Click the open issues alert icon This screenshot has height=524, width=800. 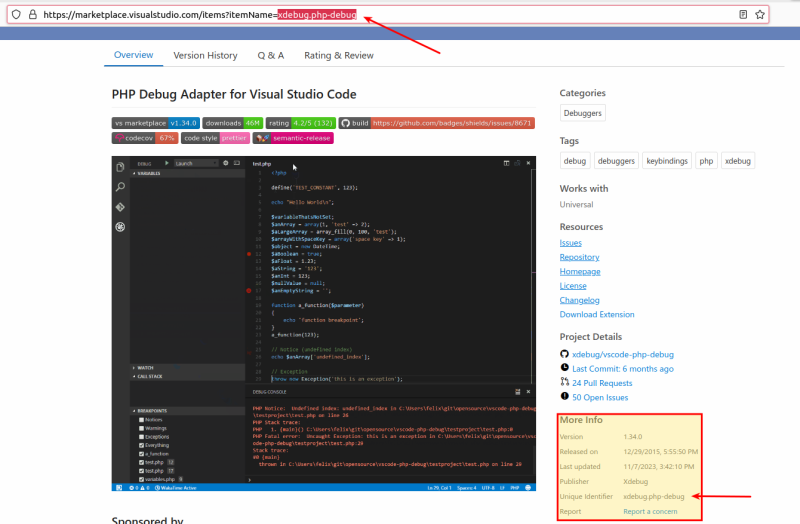click(x=564, y=396)
